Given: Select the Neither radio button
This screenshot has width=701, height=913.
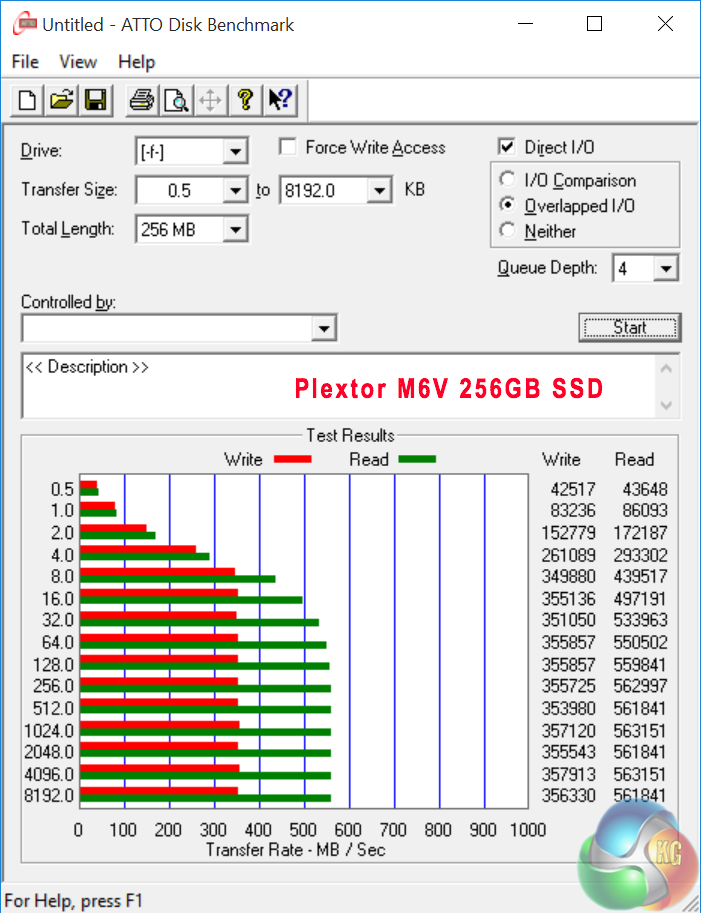Looking at the screenshot, I should [x=507, y=231].
